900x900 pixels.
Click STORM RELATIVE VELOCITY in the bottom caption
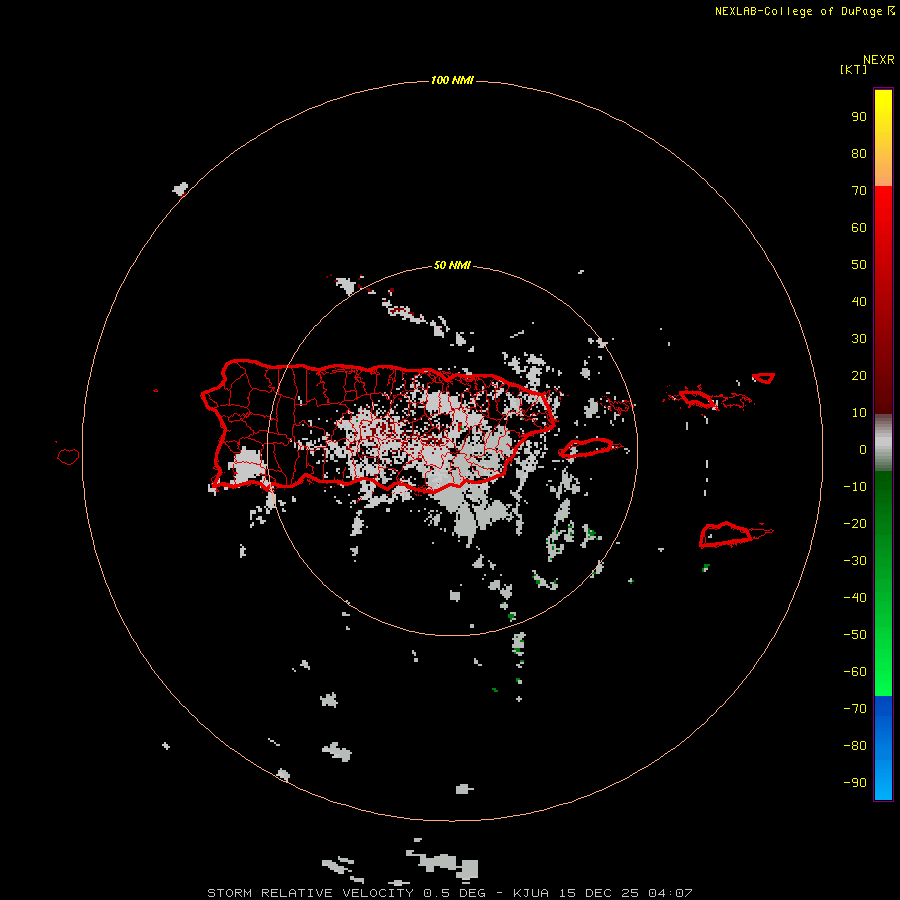(310, 893)
